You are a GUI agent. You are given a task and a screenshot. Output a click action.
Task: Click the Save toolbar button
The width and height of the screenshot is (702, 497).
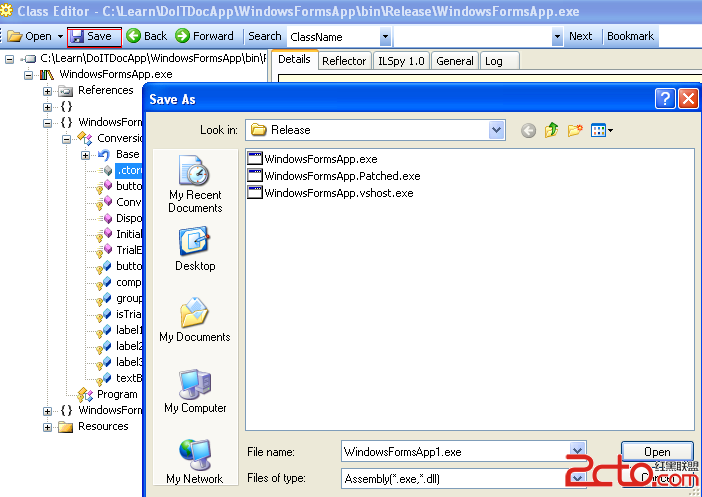(94, 37)
